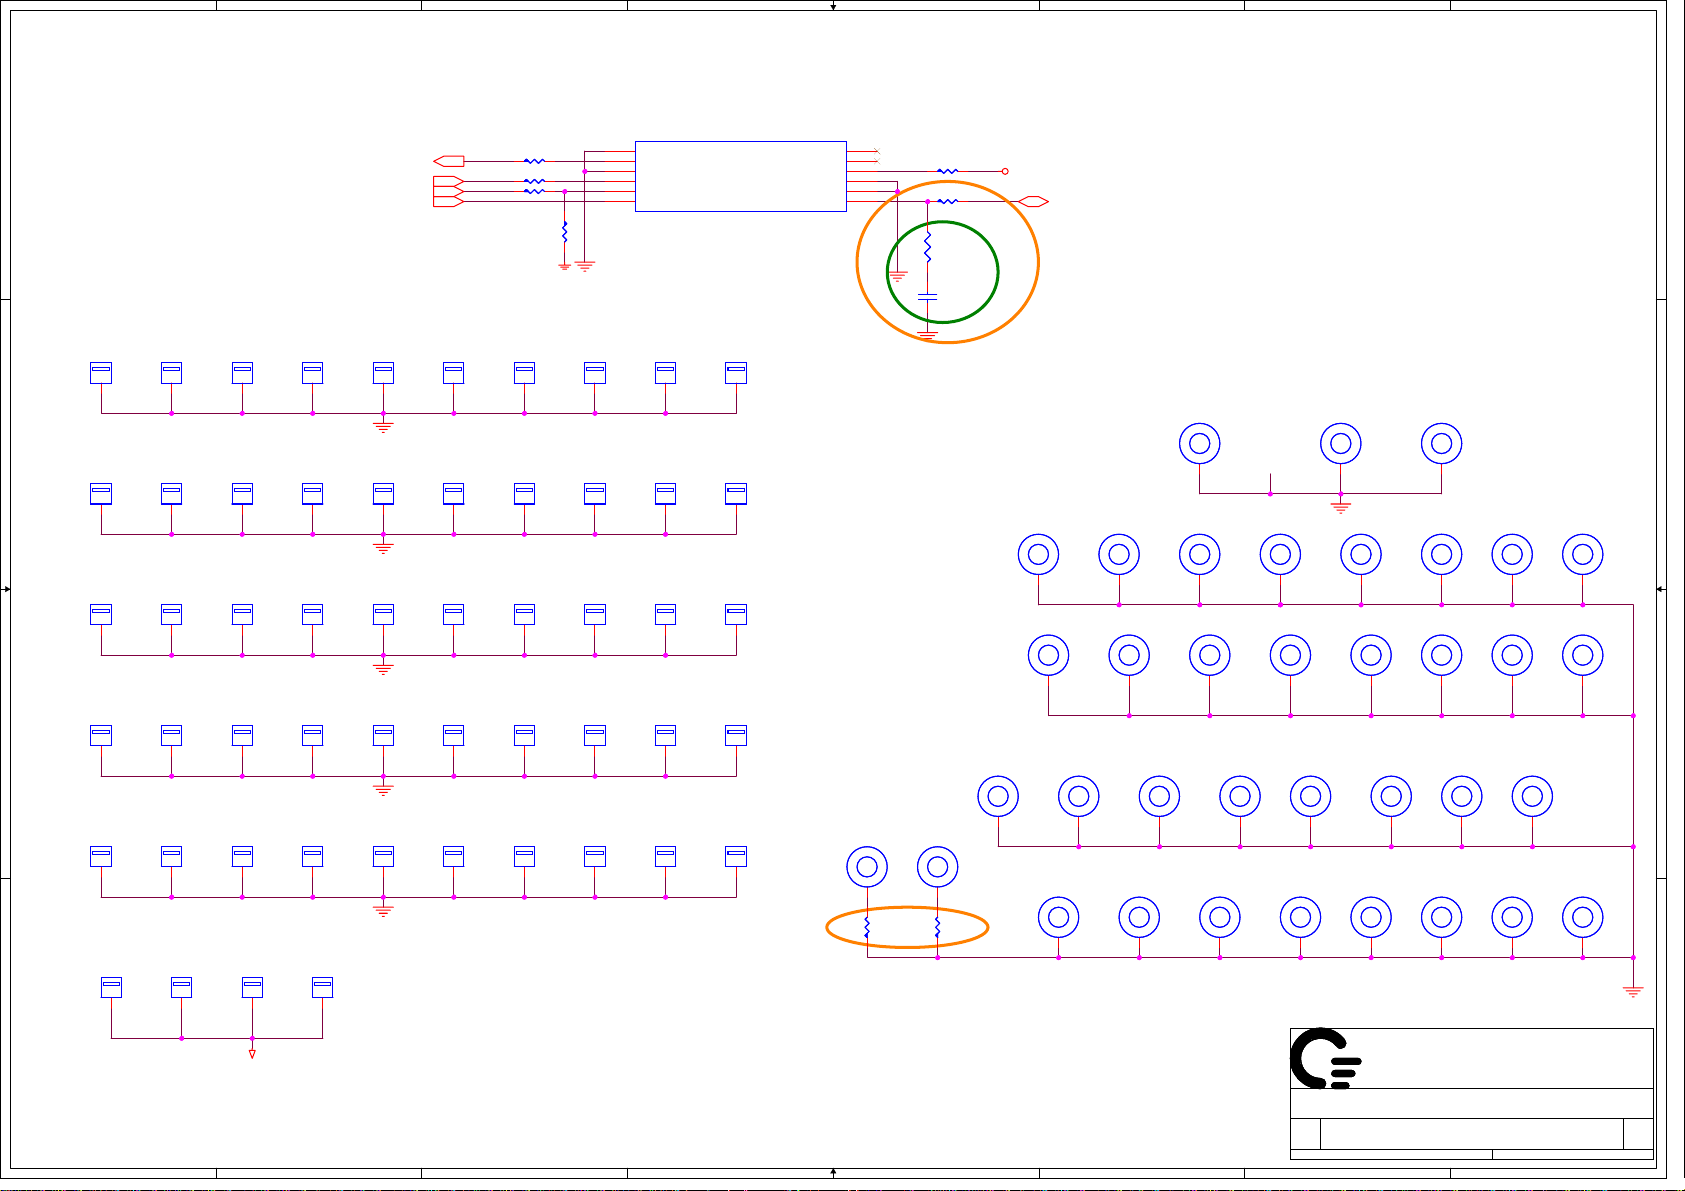Select the large blue IC rectangle
The height and width of the screenshot is (1191, 1685).
(x=740, y=176)
